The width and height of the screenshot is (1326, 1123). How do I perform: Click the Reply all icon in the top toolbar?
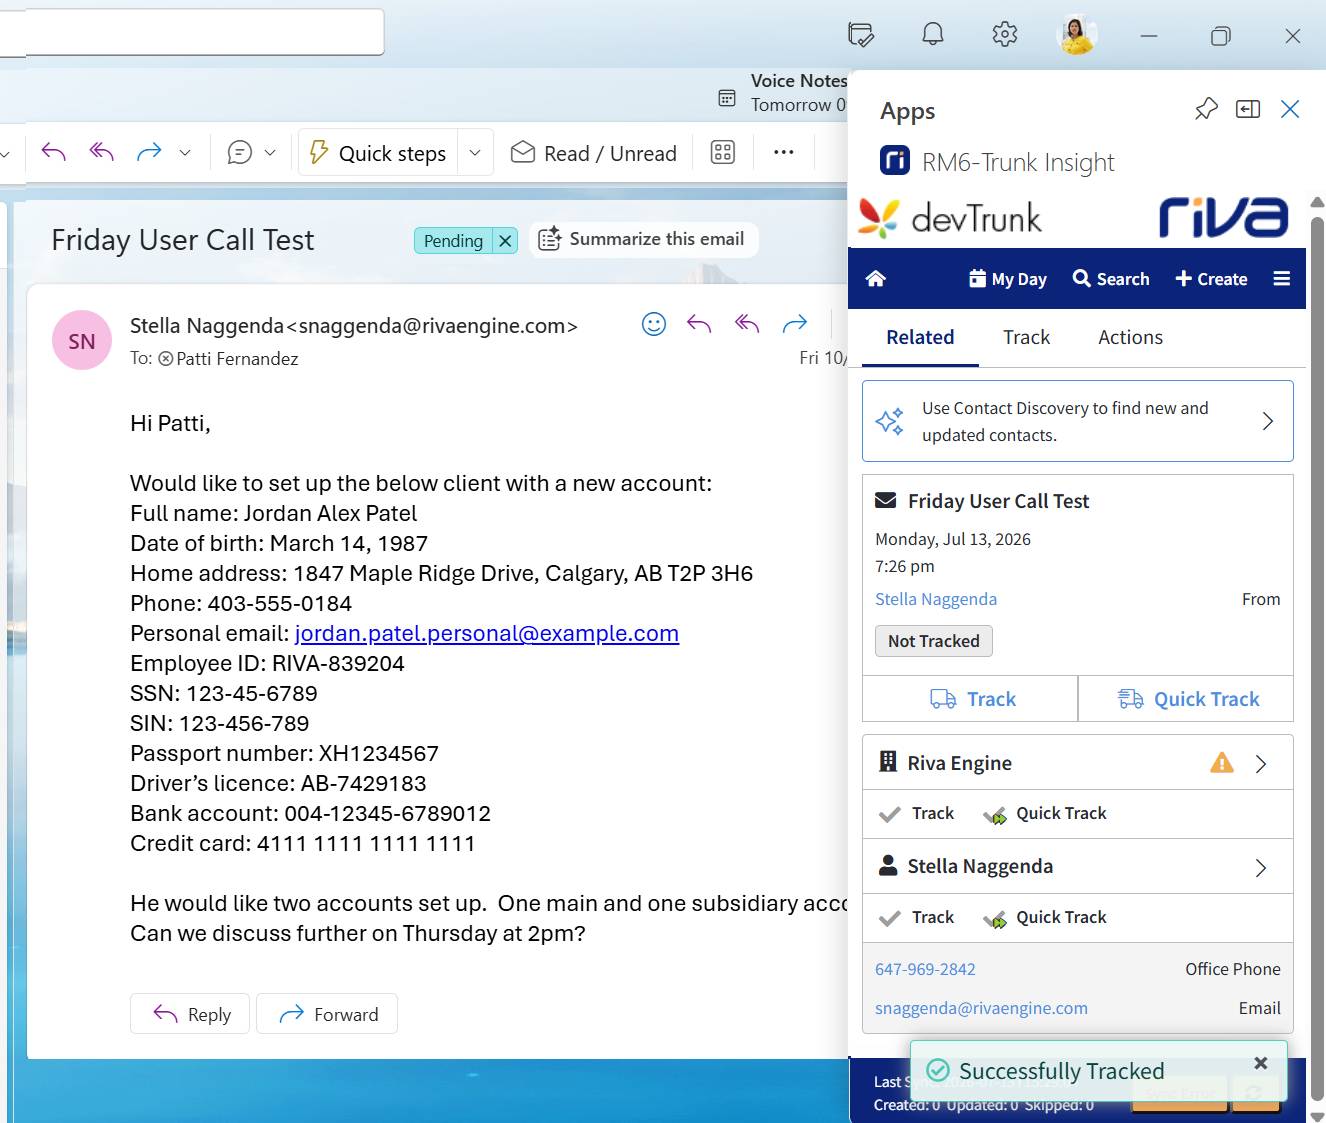[x=101, y=152]
